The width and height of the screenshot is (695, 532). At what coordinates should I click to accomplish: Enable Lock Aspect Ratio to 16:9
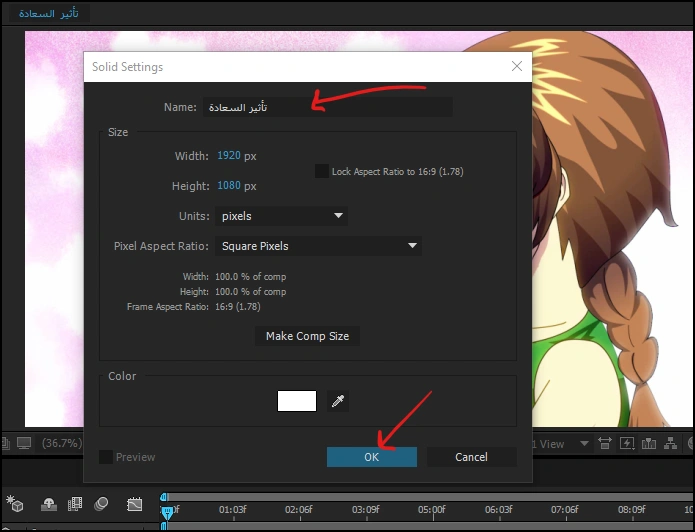[322, 171]
